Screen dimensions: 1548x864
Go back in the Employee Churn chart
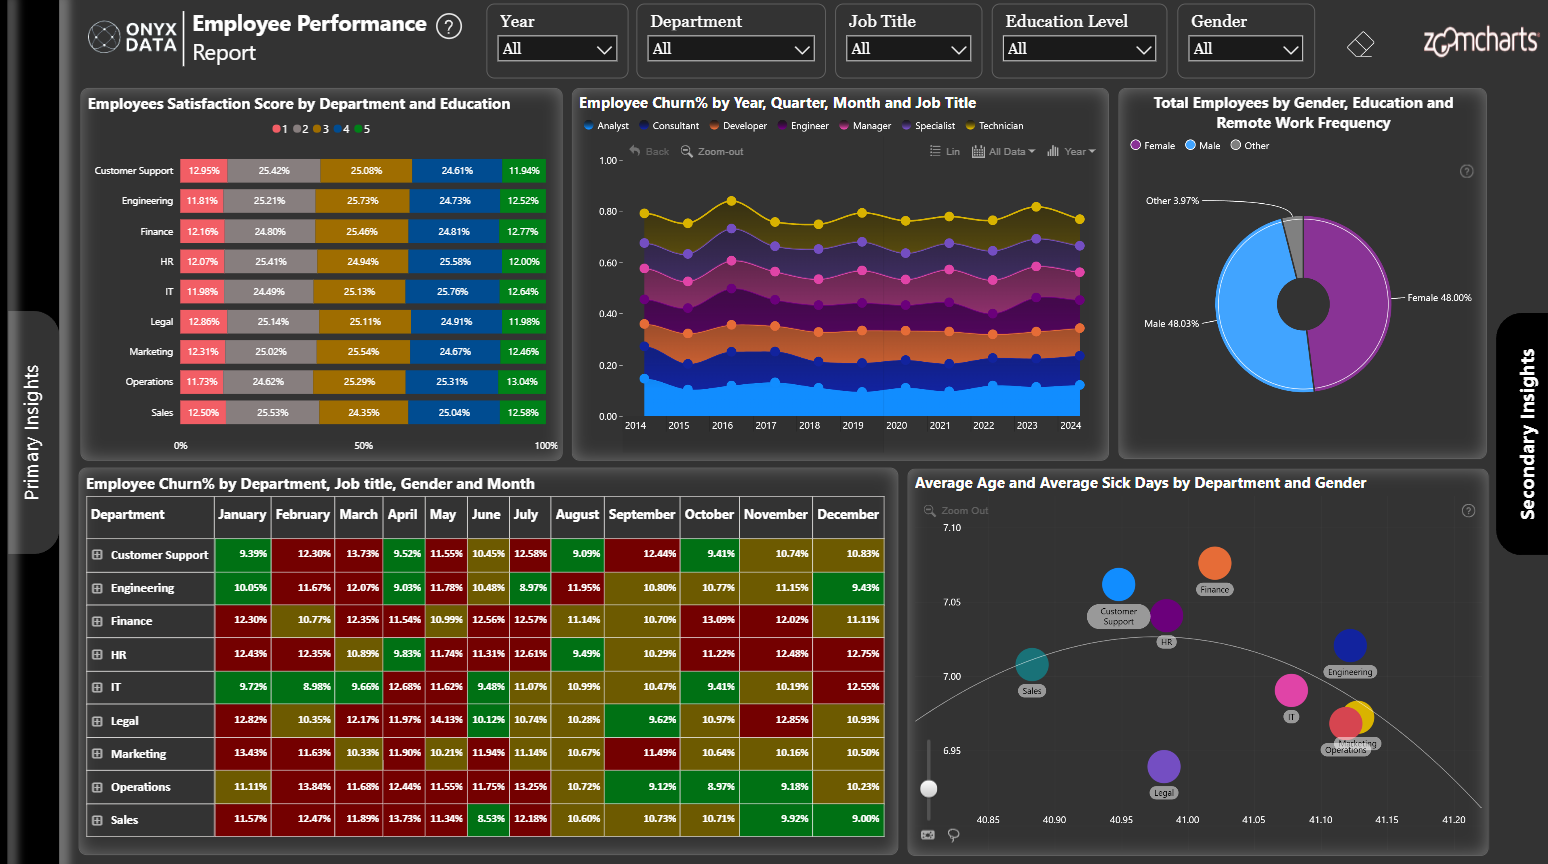[649, 151]
